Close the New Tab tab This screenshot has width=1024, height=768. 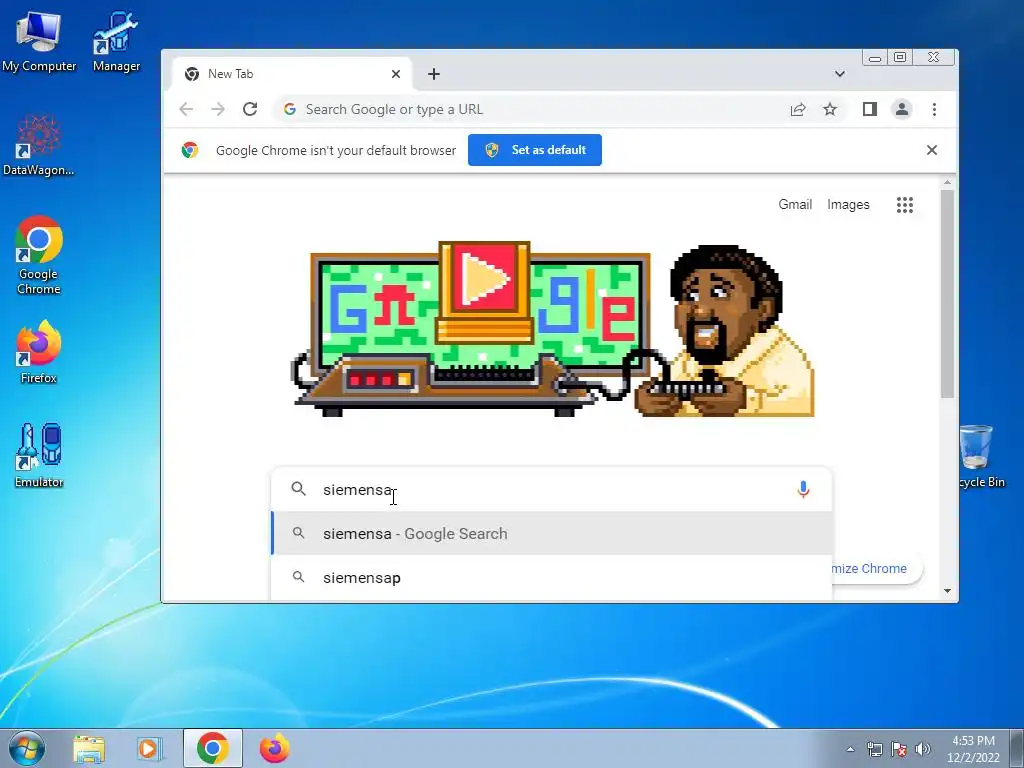click(396, 74)
